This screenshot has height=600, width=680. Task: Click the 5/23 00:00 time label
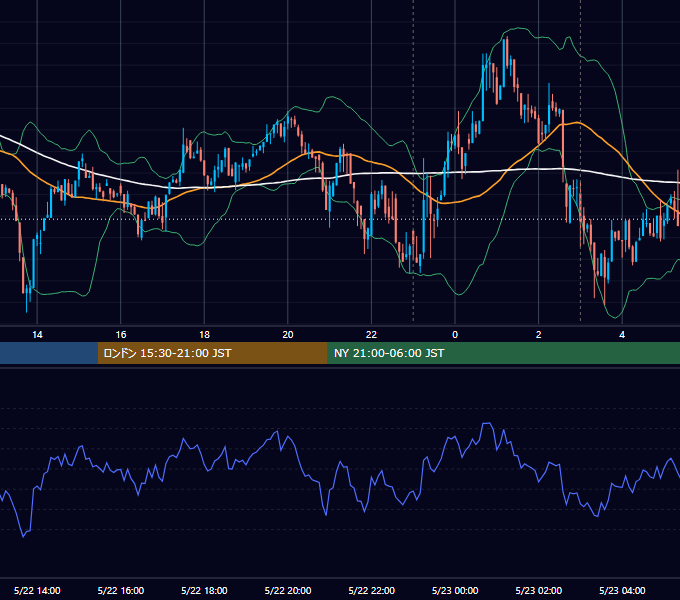[x=455, y=590]
